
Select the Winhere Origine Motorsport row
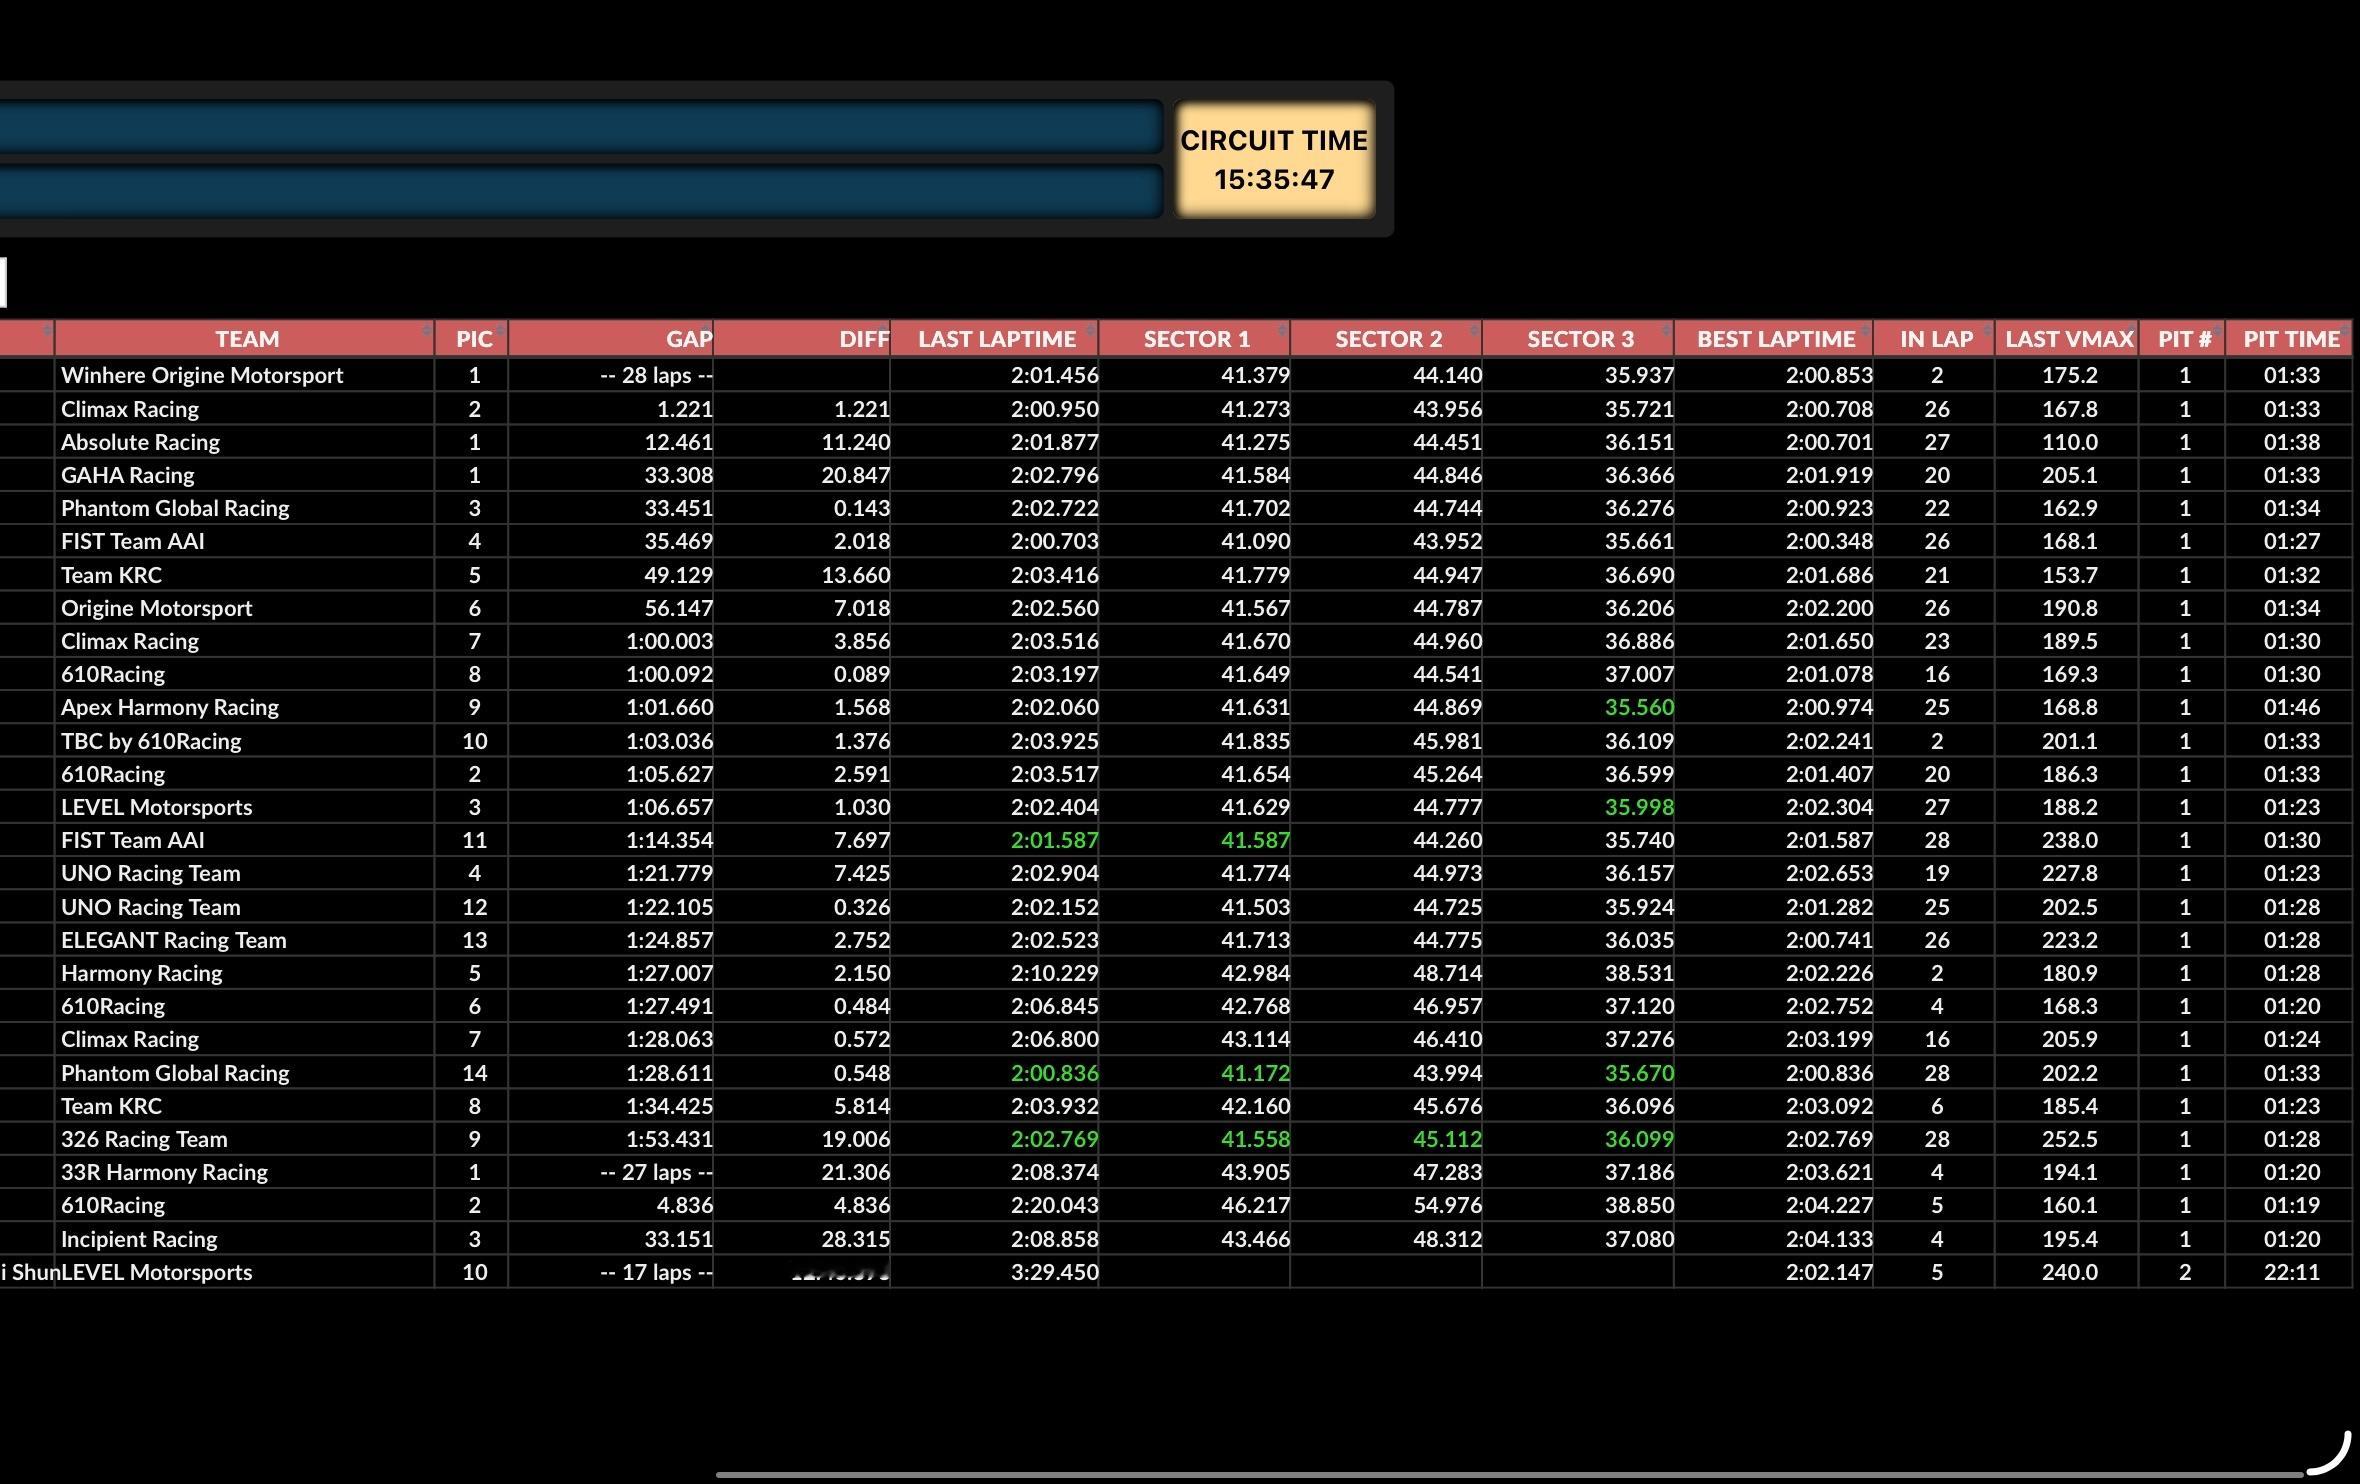202,375
